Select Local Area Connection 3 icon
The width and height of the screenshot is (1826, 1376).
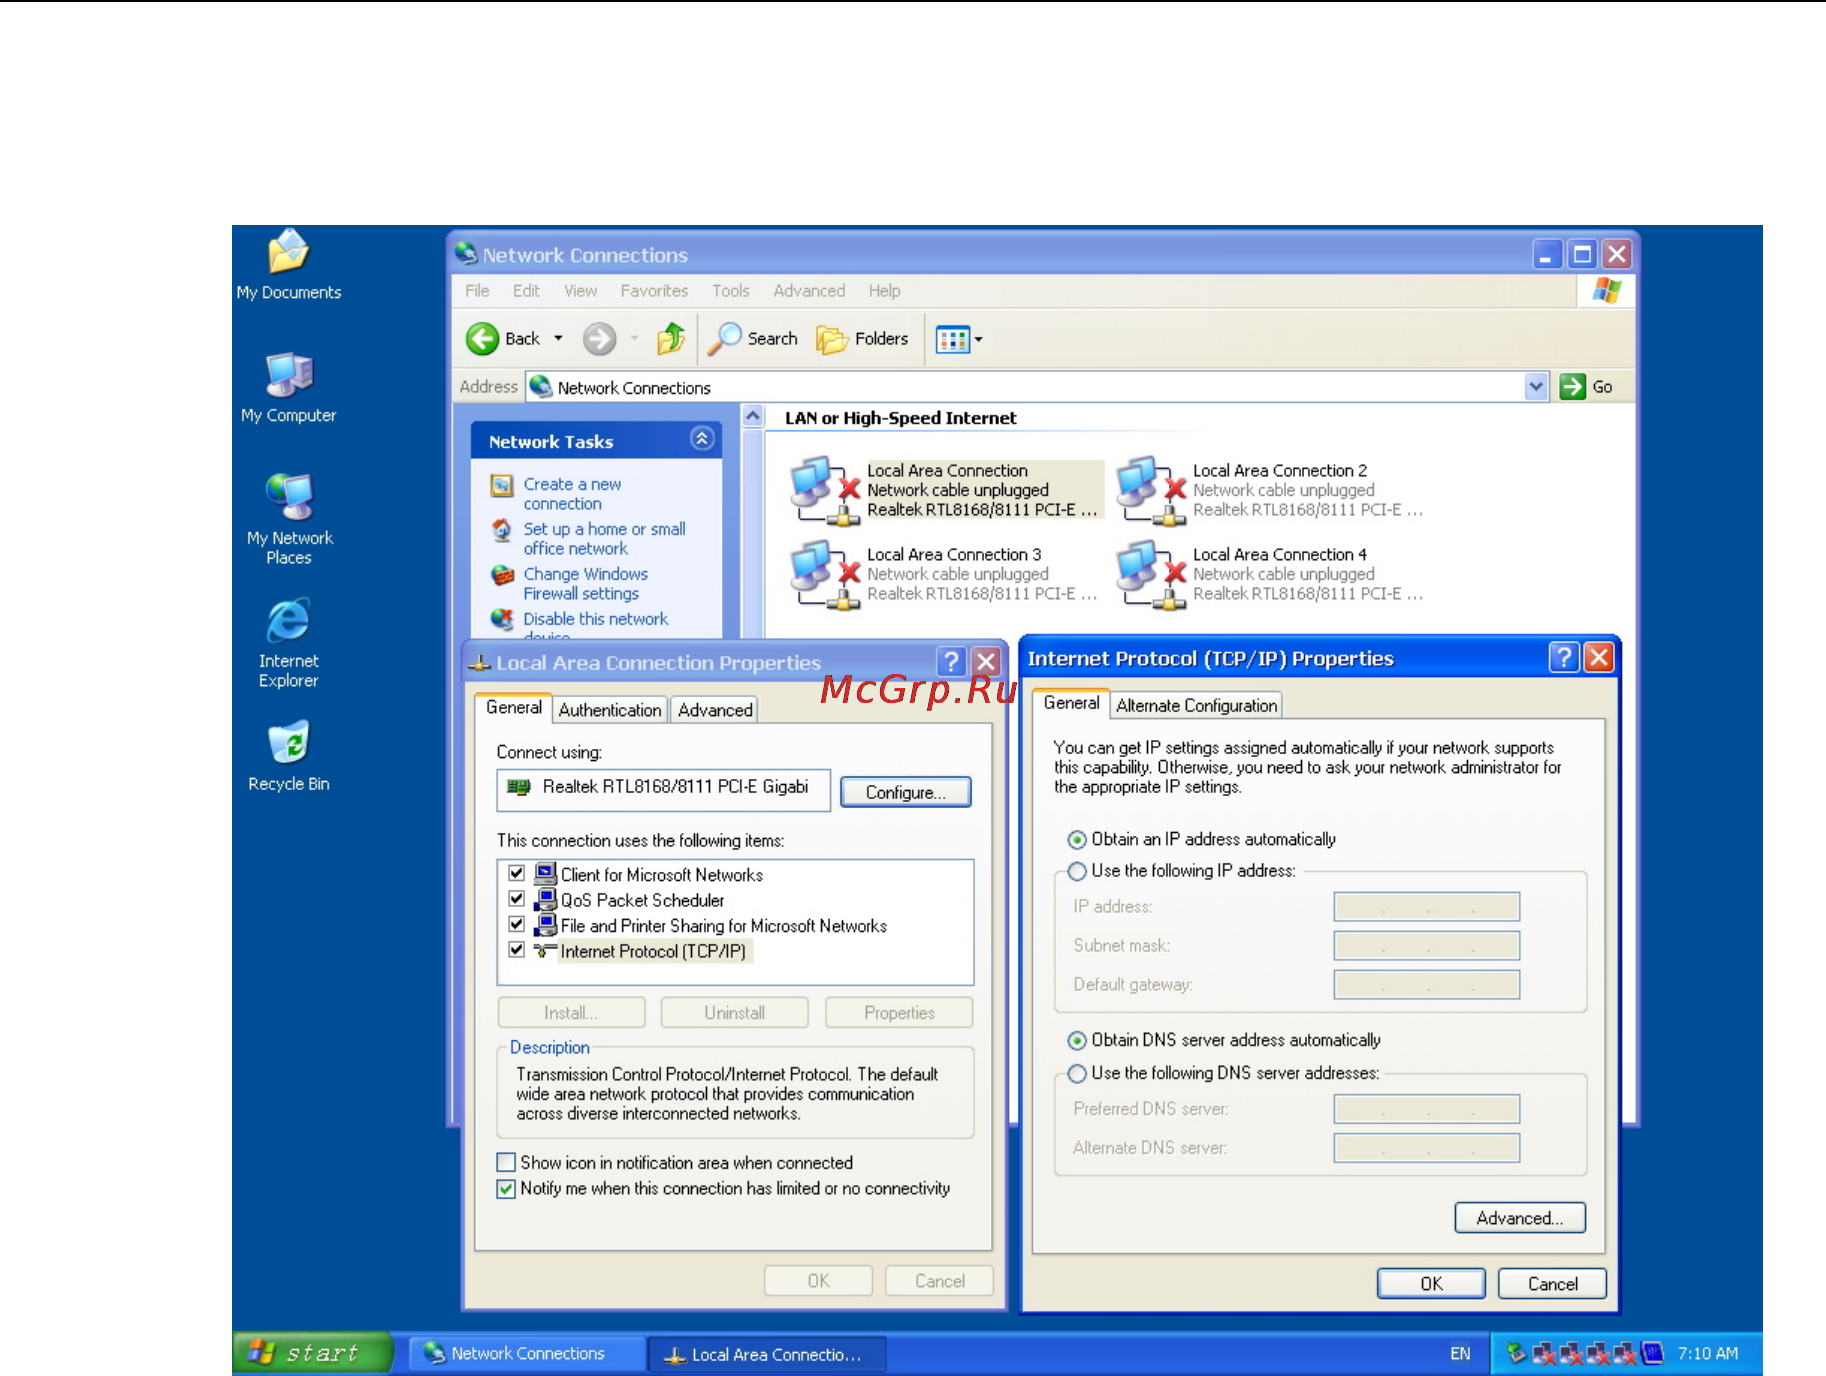coord(825,574)
